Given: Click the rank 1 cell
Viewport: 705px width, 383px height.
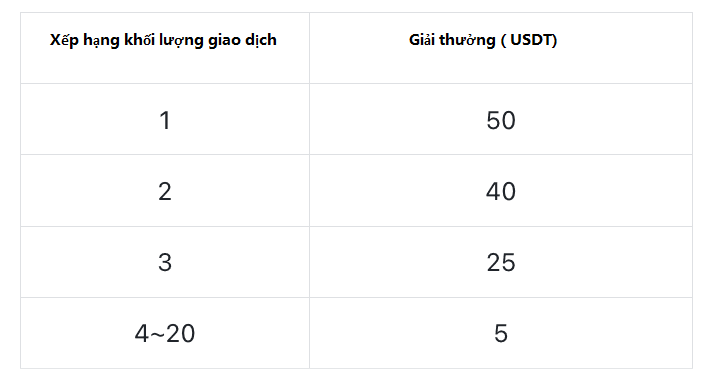Looking at the screenshot, I should (165, 120).
